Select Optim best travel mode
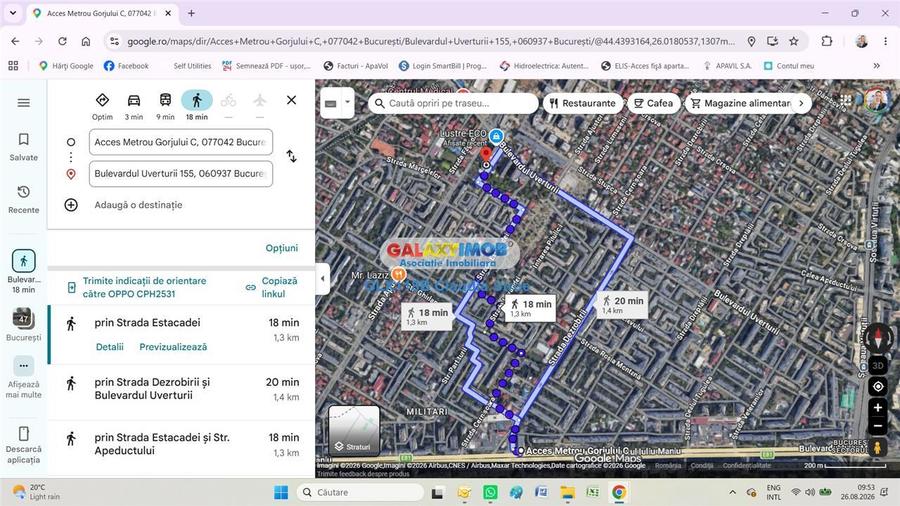Screen dimensions: 900x506 tap(102, 106)
